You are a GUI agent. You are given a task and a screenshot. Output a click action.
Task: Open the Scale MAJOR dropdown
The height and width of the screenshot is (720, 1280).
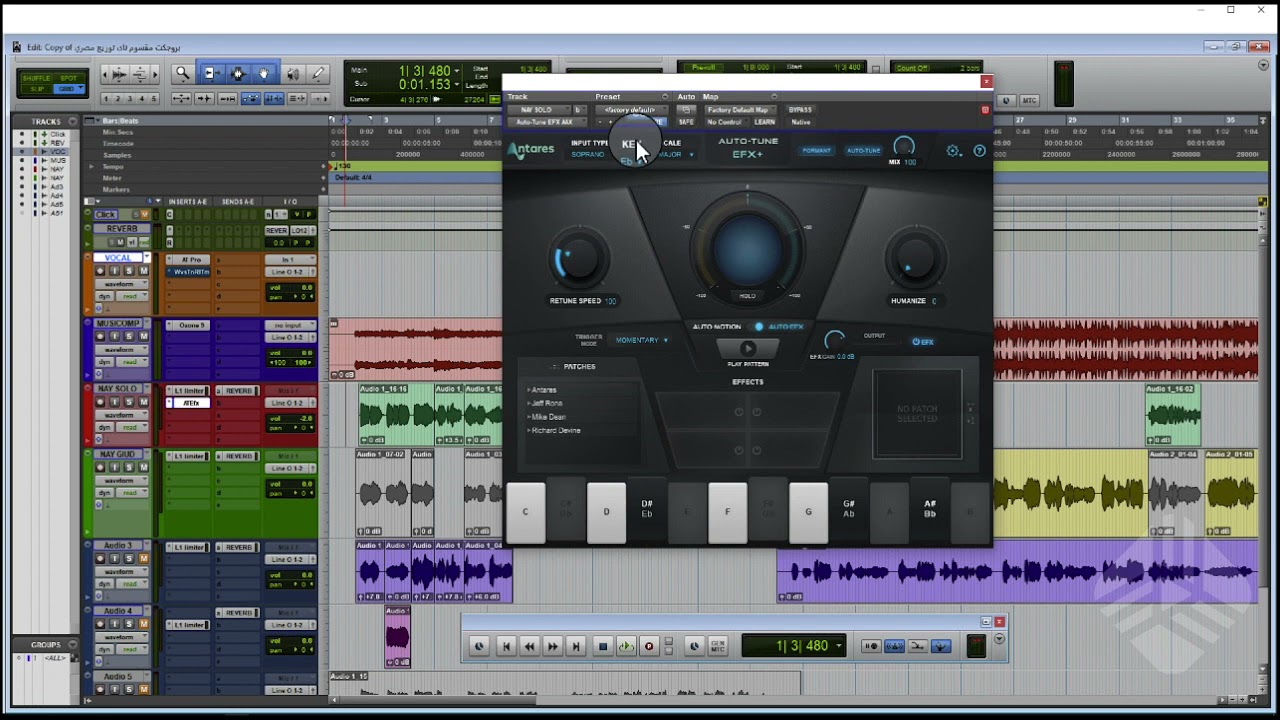click(x=676, y=155)
